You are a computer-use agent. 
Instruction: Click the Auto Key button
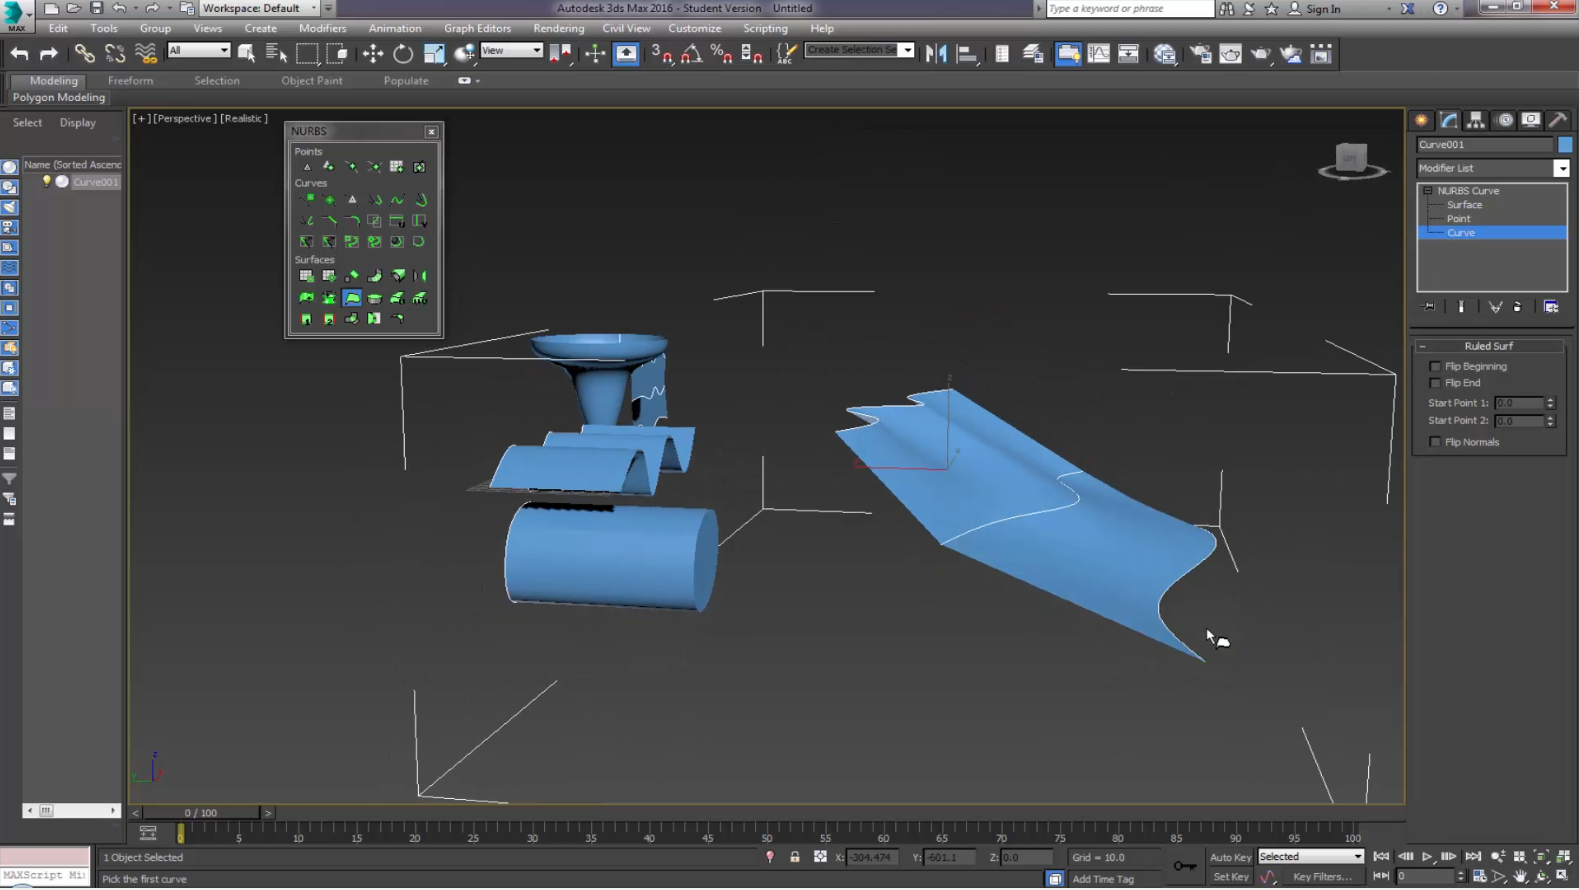click(1229, 857)
